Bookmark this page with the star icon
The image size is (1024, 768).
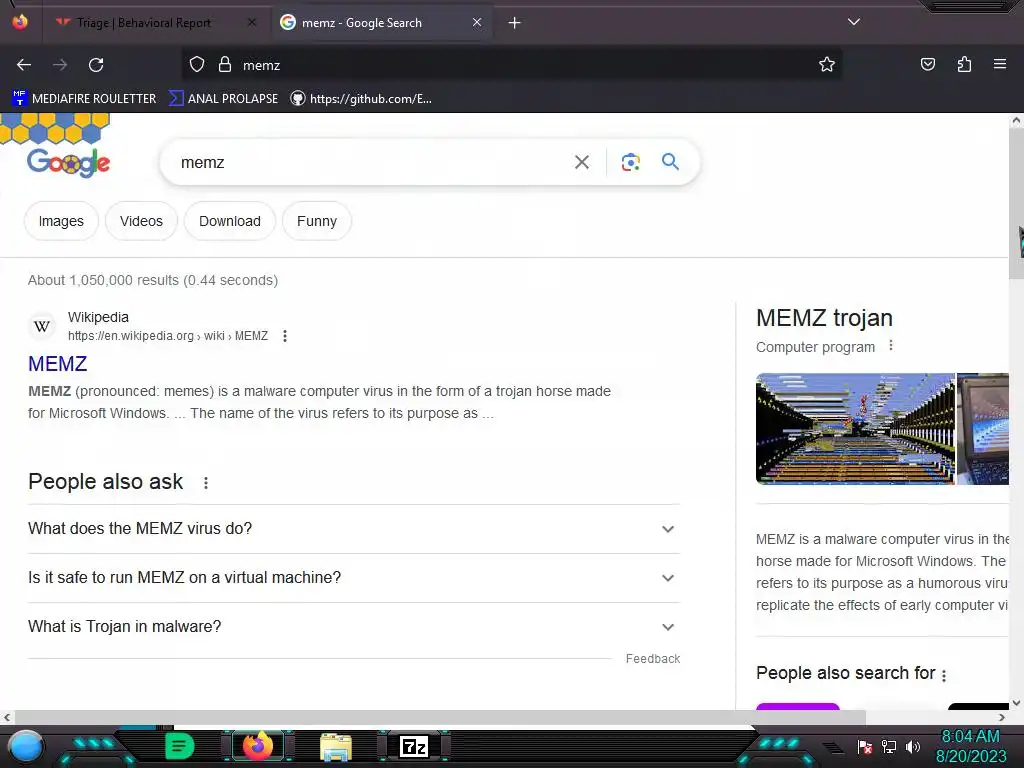(x=827, y=64)
